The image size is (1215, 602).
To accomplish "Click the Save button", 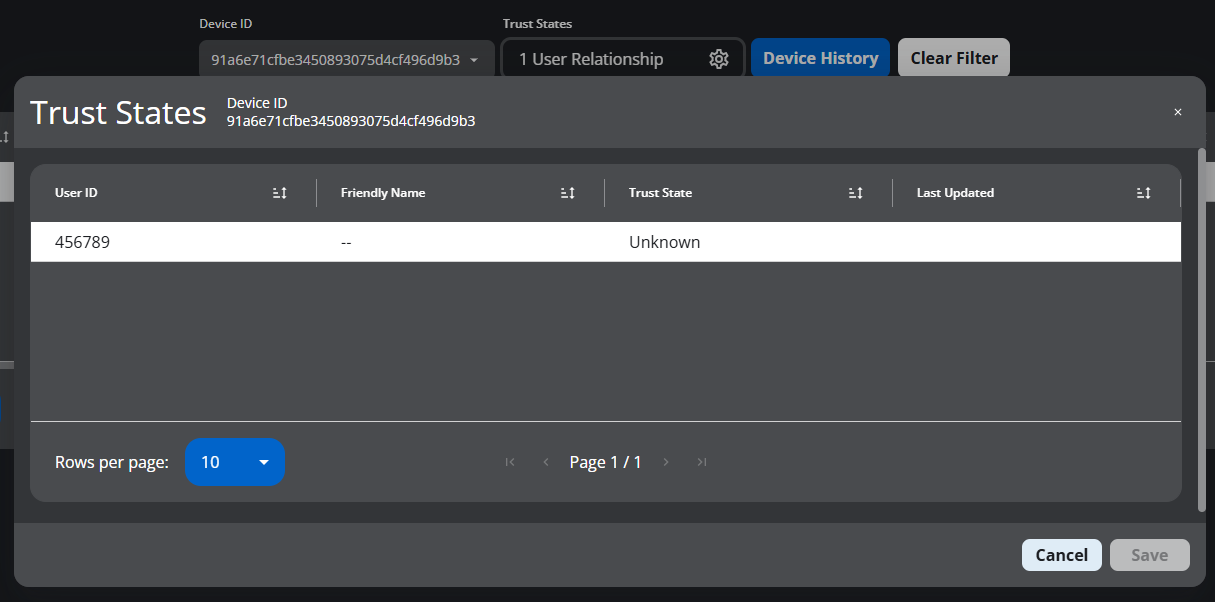I will (1150, 555).
